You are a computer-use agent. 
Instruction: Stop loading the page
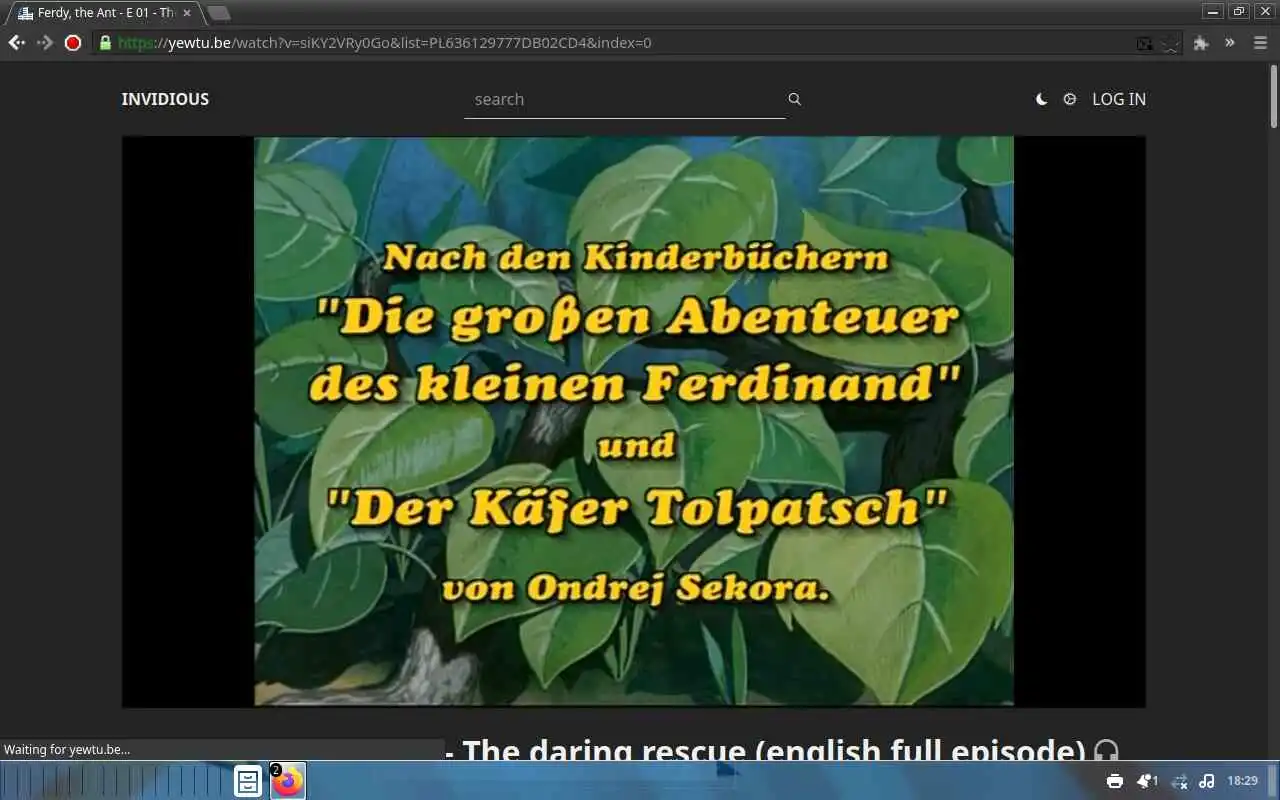click(72, 43)
